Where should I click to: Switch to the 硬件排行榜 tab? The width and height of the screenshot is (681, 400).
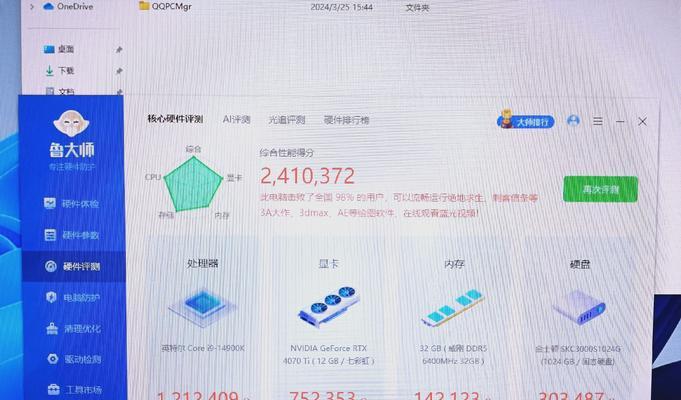point(346,120)
